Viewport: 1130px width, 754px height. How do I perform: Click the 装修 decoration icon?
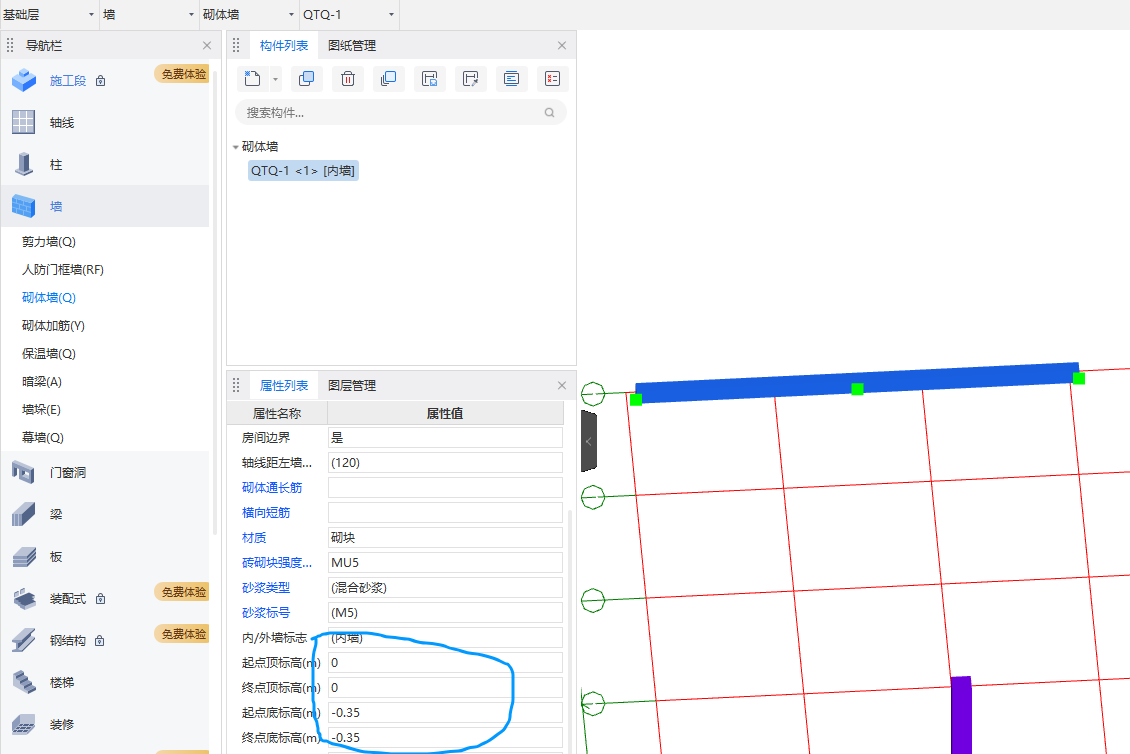pyautogui.click(x=24, y=724)
